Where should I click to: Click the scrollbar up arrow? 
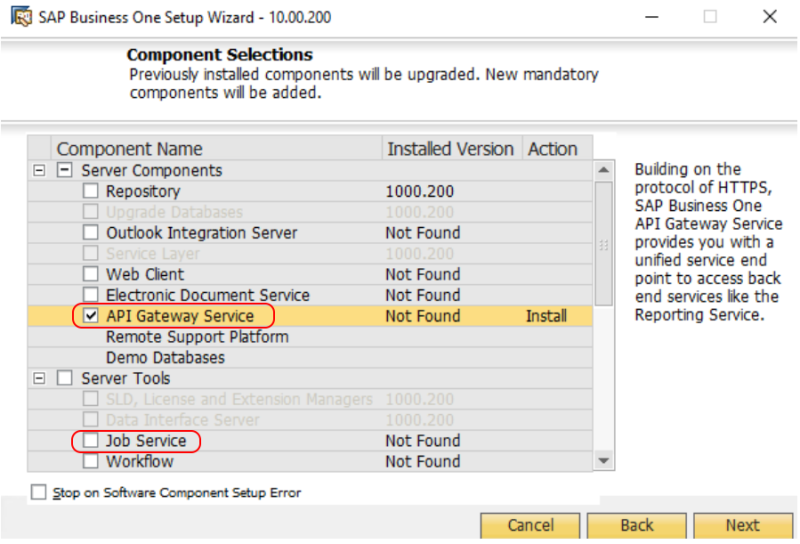[x=604, y=170]
